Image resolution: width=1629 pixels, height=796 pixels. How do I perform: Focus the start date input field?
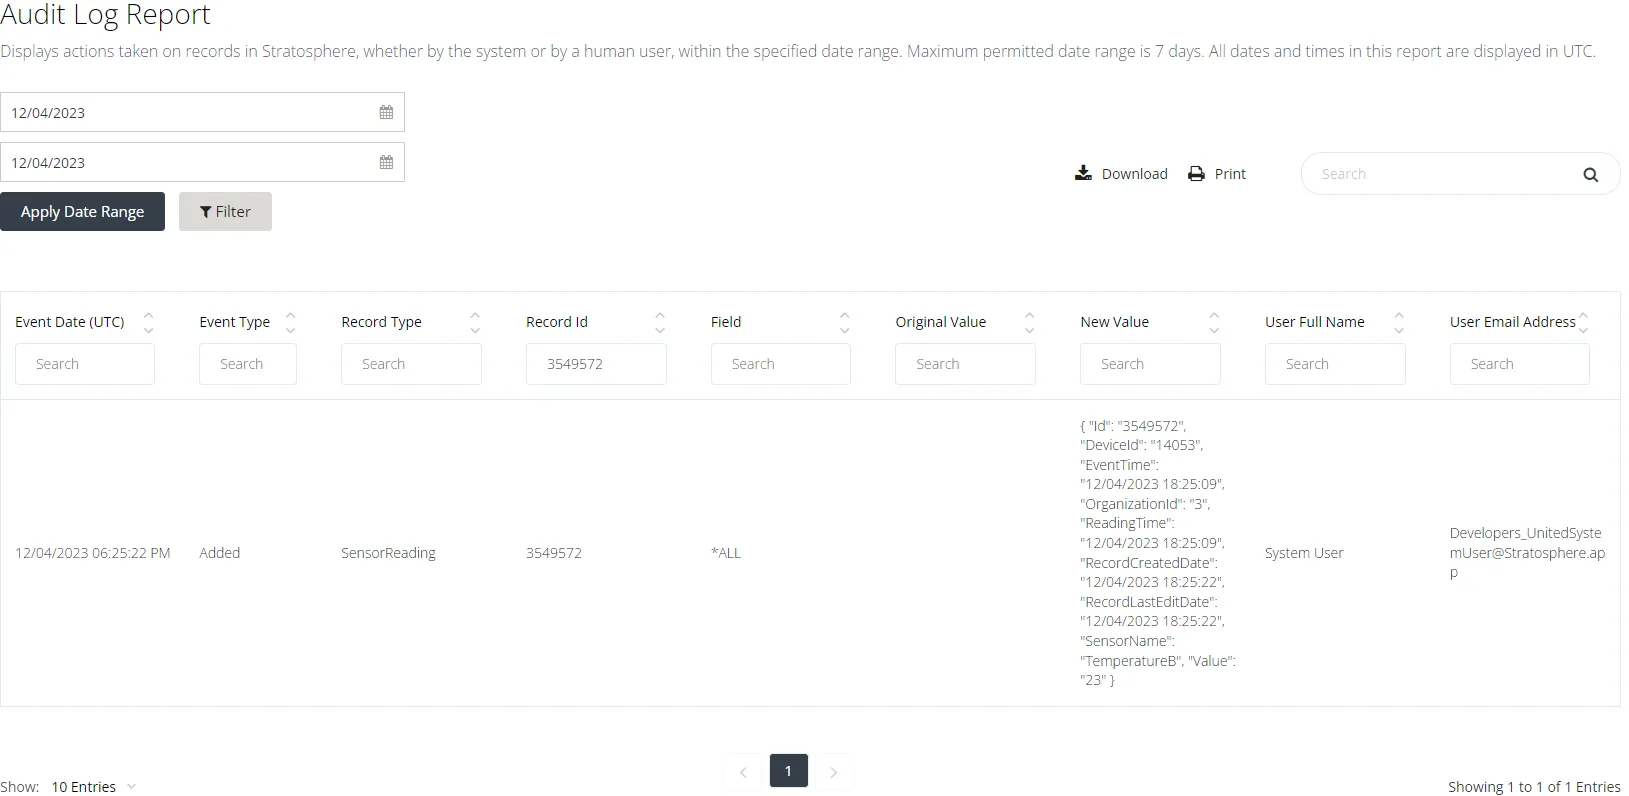point(202,112)
